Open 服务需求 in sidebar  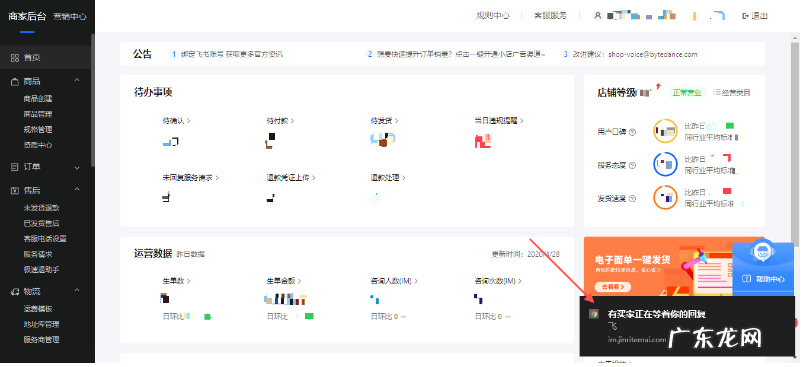pyautogui.click(x=38, y=254)
